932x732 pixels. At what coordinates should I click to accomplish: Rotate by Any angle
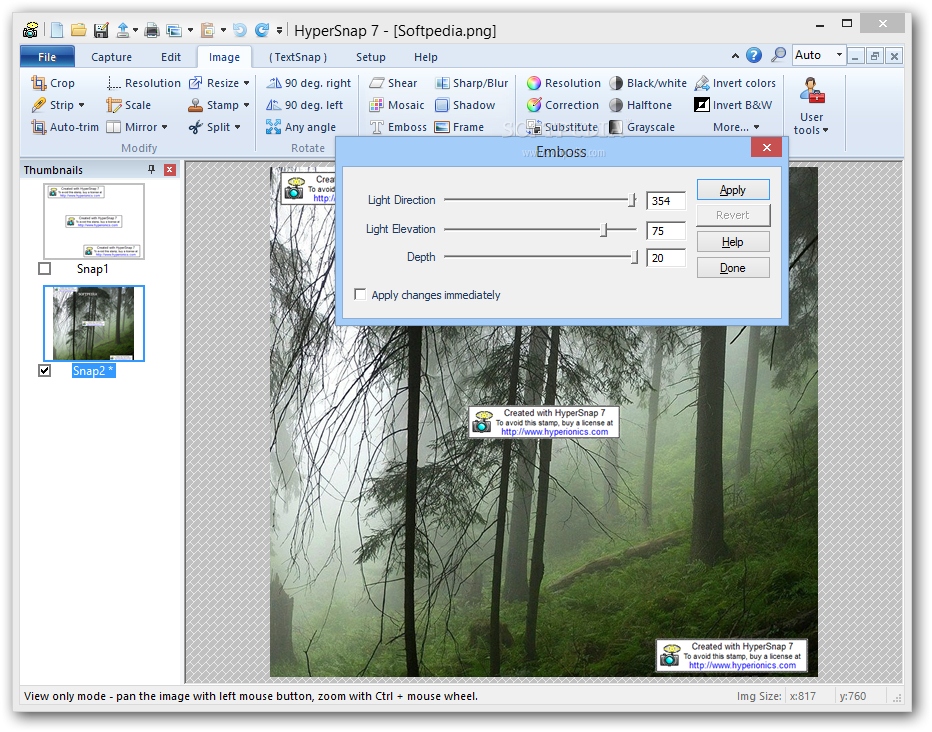pyautogui.click(x=301, y=127)
